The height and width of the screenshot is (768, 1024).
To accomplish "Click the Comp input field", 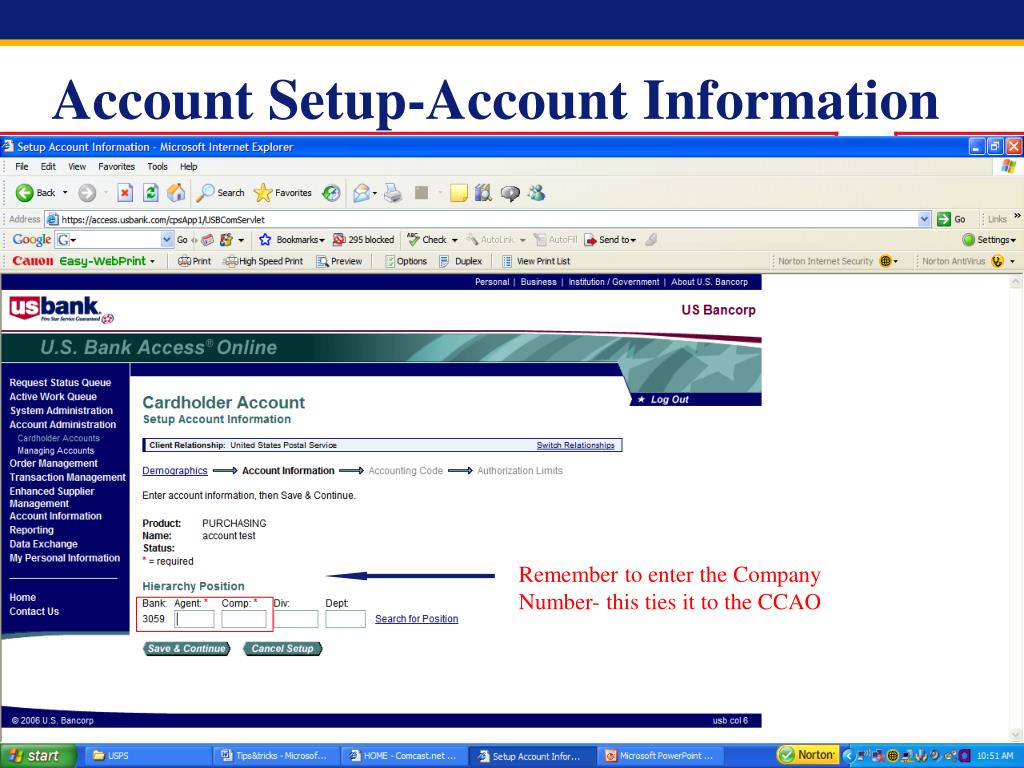I will [x=244, y=618].
